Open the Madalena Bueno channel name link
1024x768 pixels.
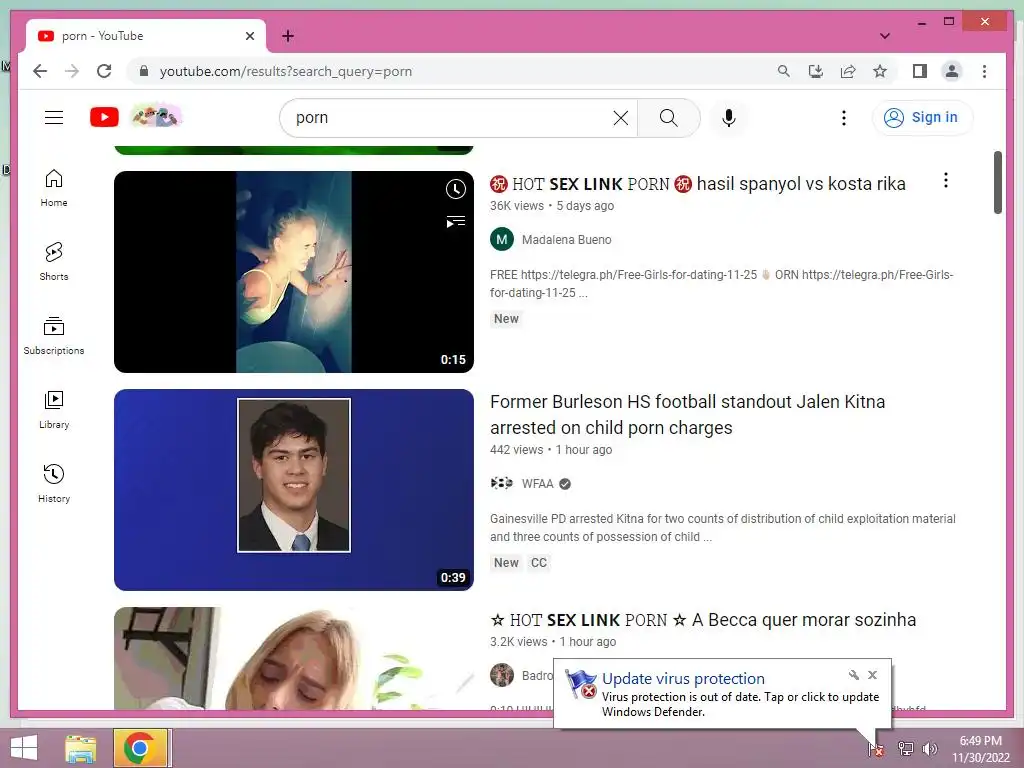[566, 240]
